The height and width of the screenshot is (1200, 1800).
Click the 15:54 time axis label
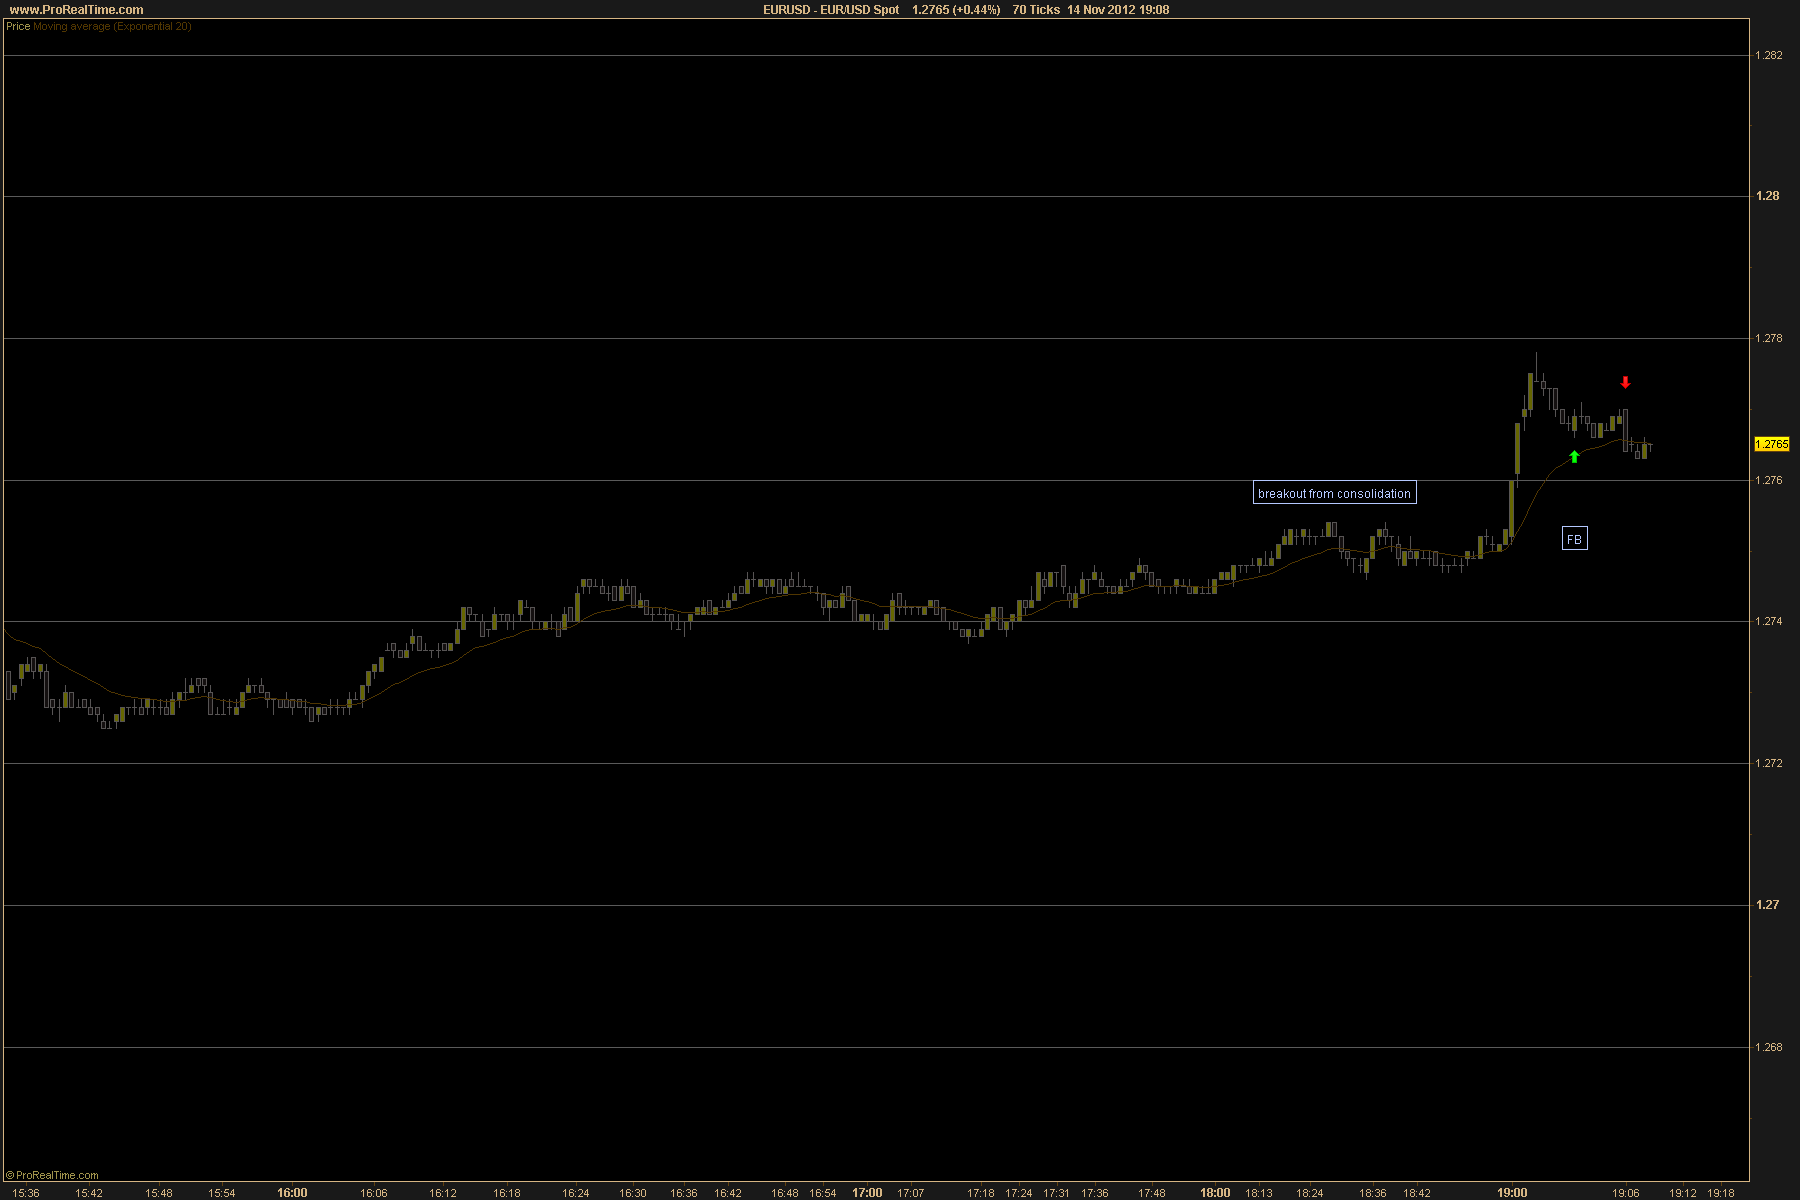pos(222,1193)
